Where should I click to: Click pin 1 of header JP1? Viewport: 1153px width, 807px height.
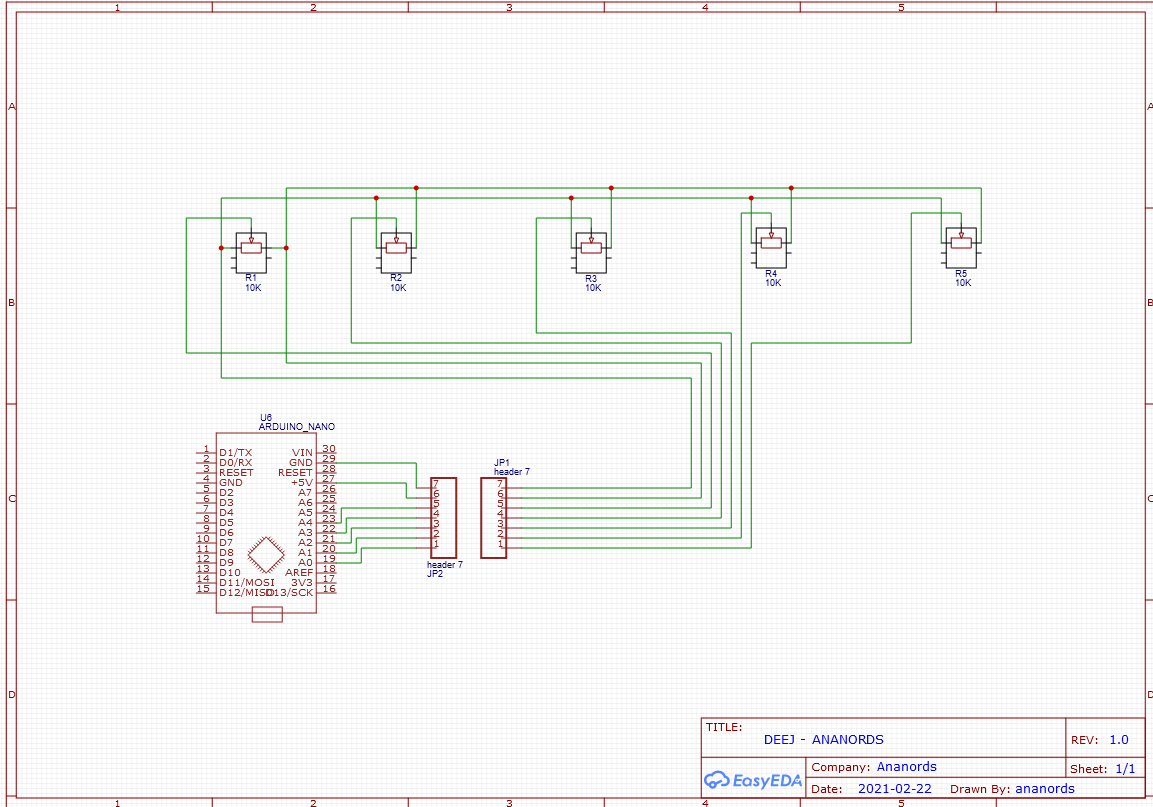click(x=500, y=544)
